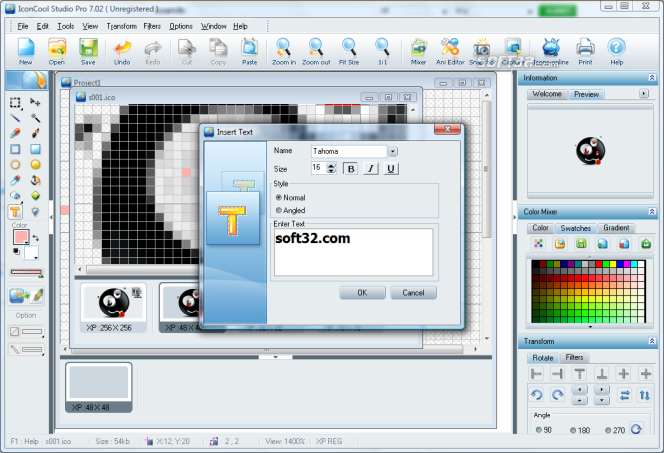Click the Print toolbar icon
This screenshot has width=664, height=453.
(585, 51)
